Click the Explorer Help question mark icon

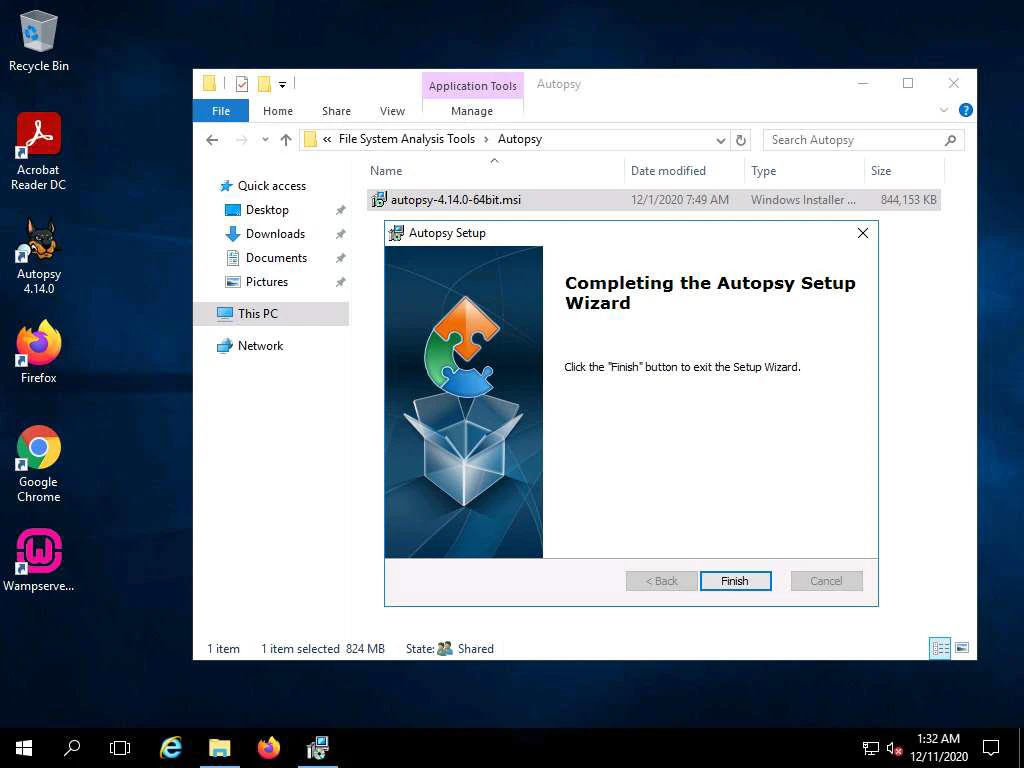pos(965,110)
